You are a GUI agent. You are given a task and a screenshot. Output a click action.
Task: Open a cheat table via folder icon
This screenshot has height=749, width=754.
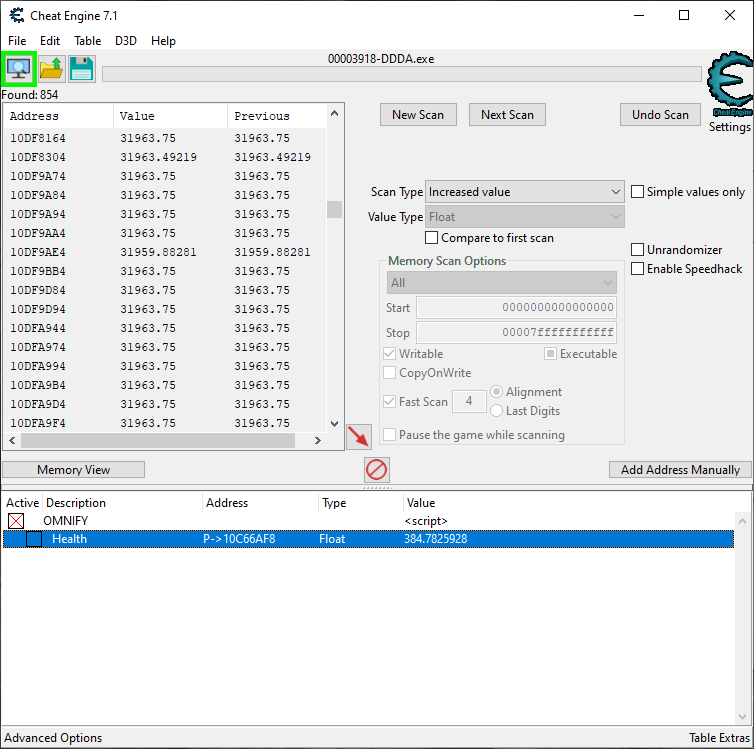(51, 70)
